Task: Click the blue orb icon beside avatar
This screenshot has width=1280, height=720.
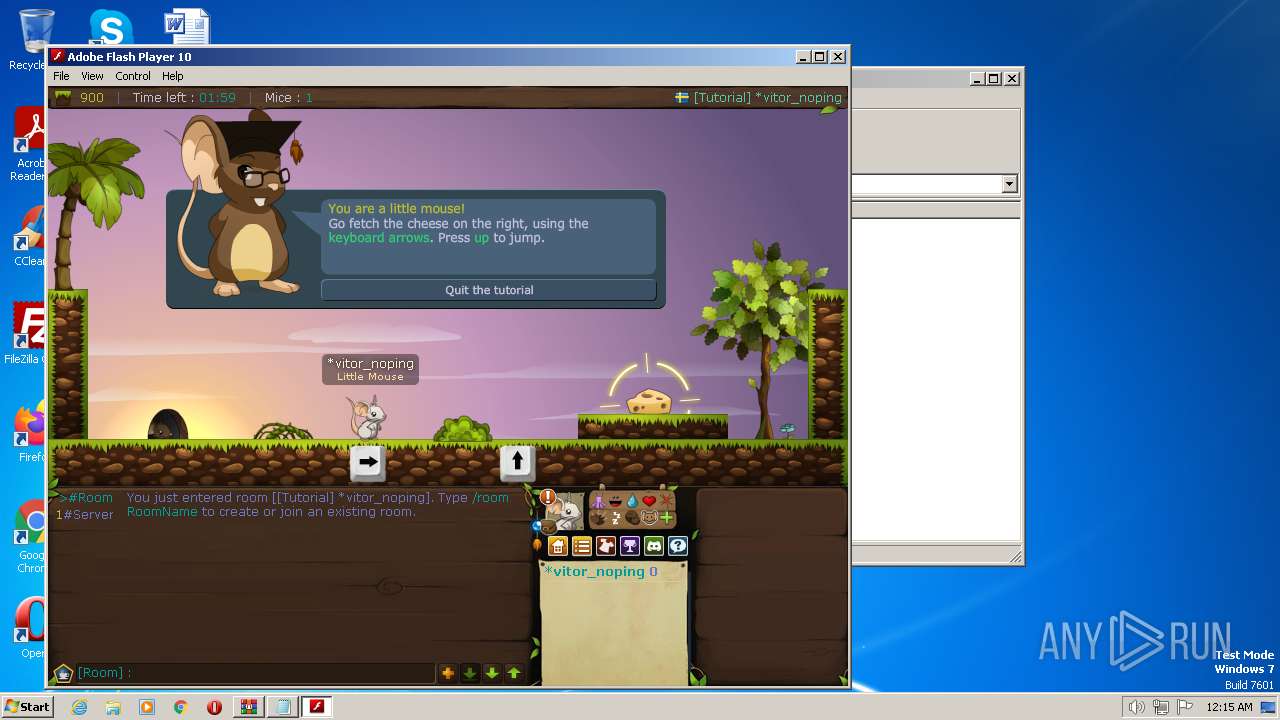Action: [x=536, y=526]
